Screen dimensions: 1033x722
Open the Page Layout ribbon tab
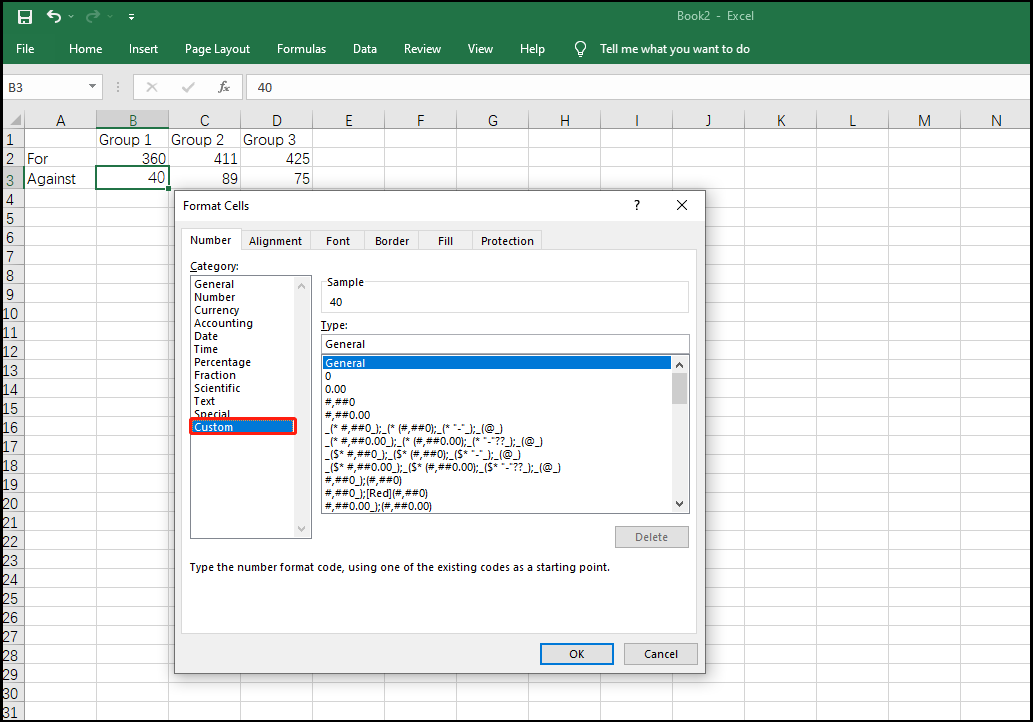[217, 49]
